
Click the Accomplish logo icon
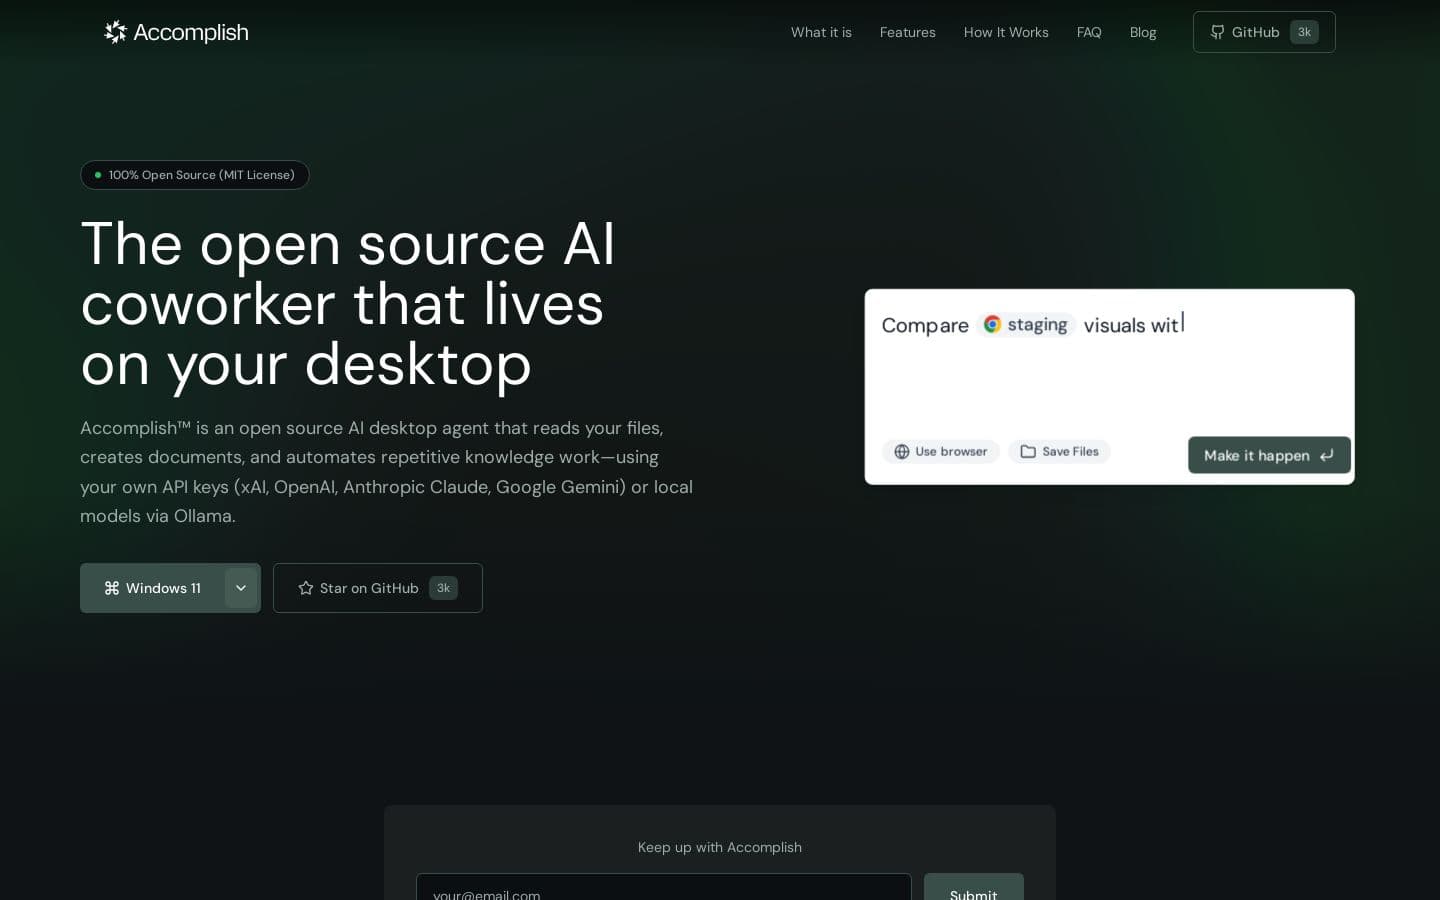[x=115, y=32]
